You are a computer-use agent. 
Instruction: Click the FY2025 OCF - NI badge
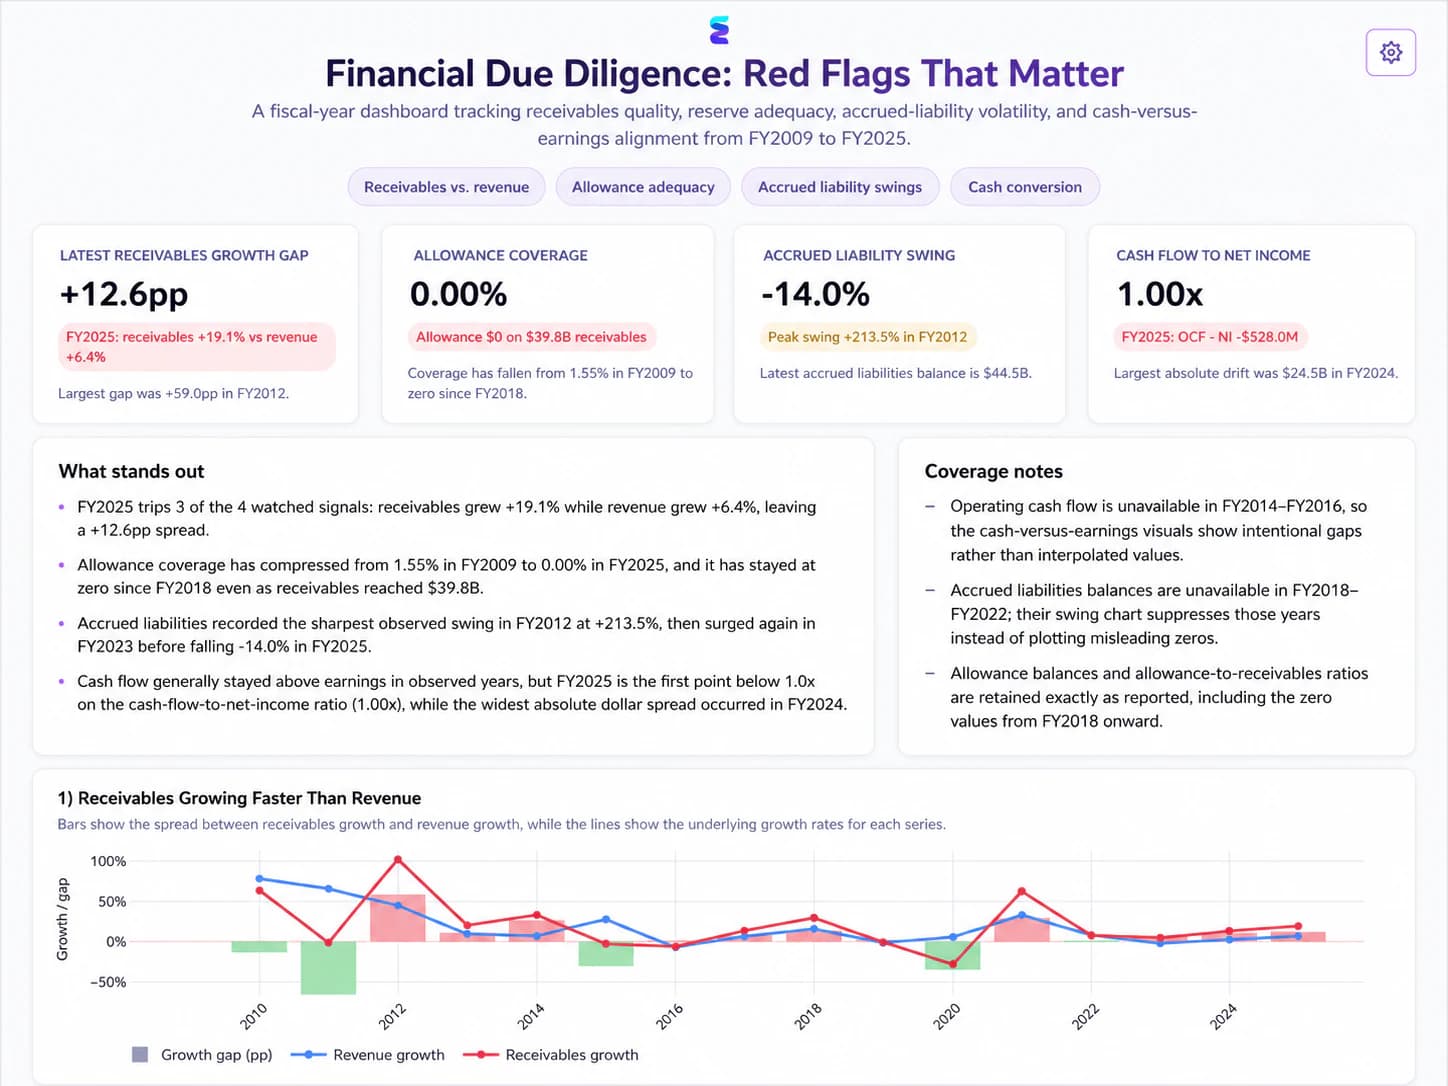coord(1210,337)
